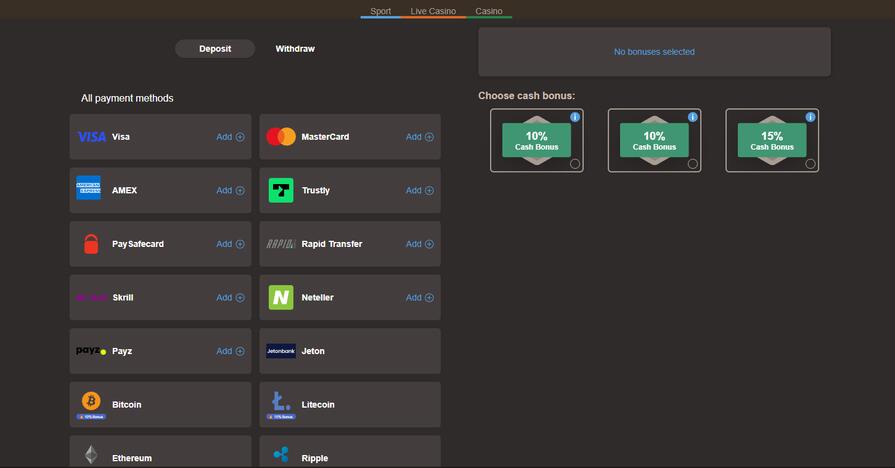This screenshot has height=468, width=895.
Task: Select the 15% Cash Bonus radio button
Action: pyautogui.click(x=810, y=164)
